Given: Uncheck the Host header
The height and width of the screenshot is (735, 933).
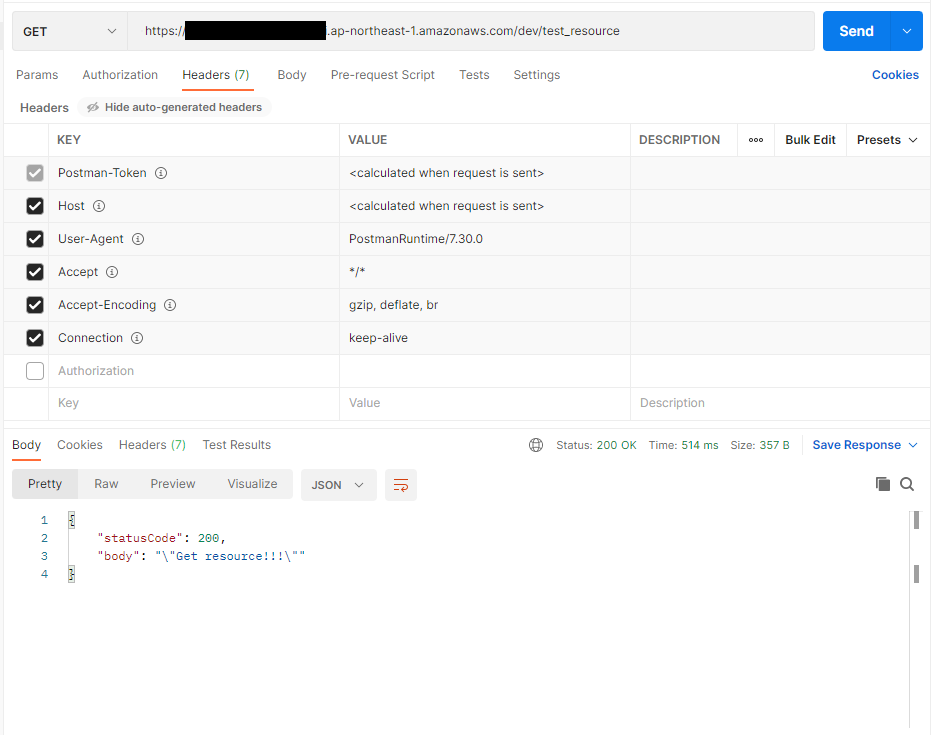Looking at the screenshot, I should (x=34, y=205).
